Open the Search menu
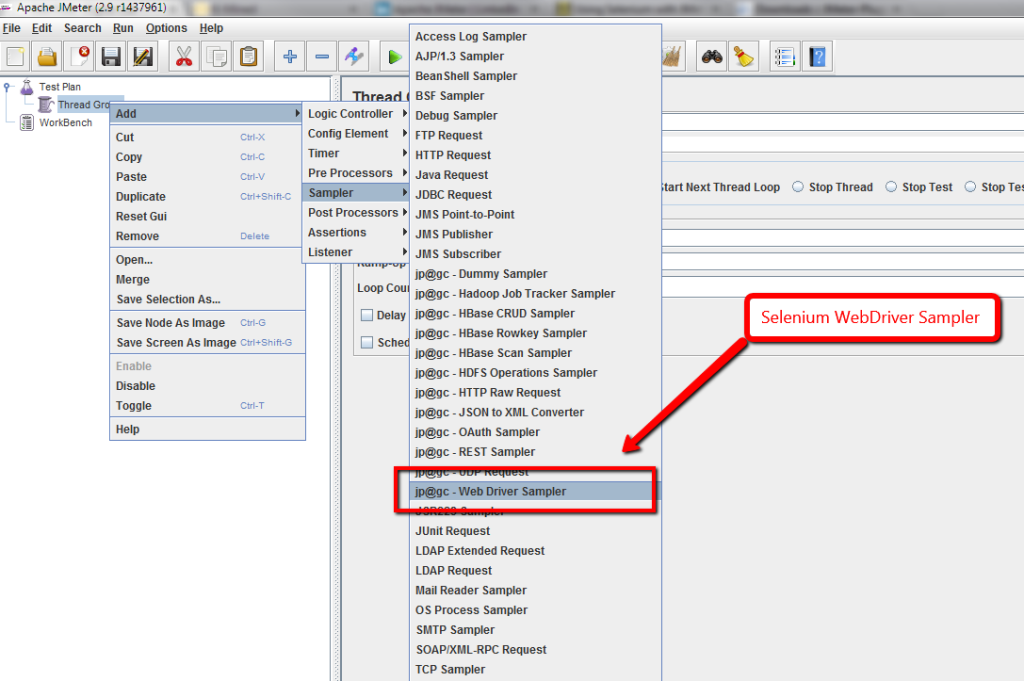The image size is (1024, 681). click(82, 28)
